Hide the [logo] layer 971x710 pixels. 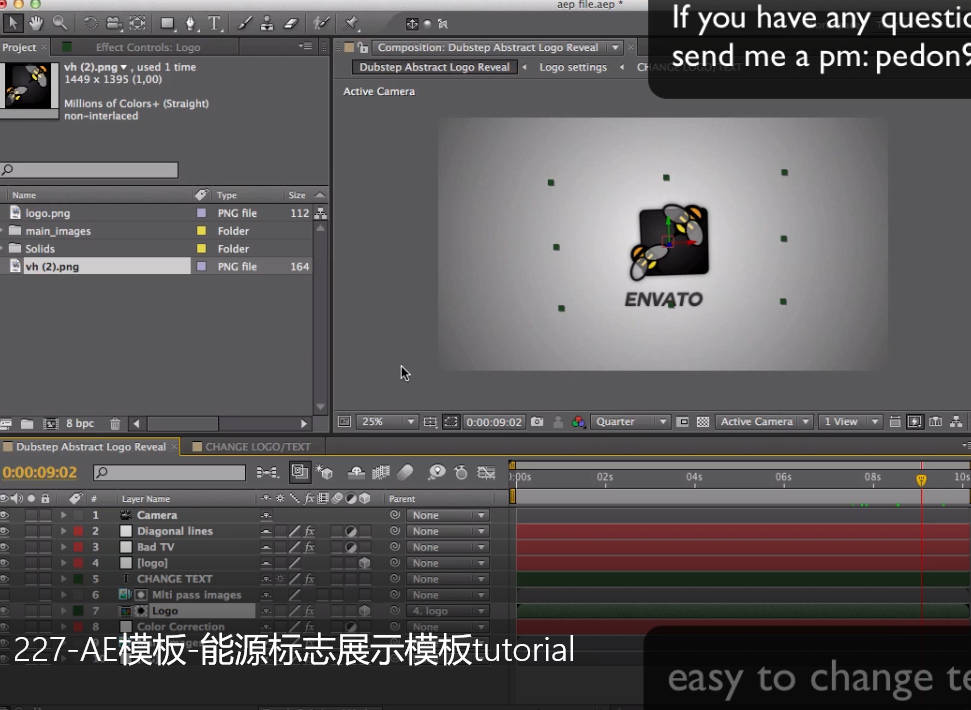click(x=4, y=563)
